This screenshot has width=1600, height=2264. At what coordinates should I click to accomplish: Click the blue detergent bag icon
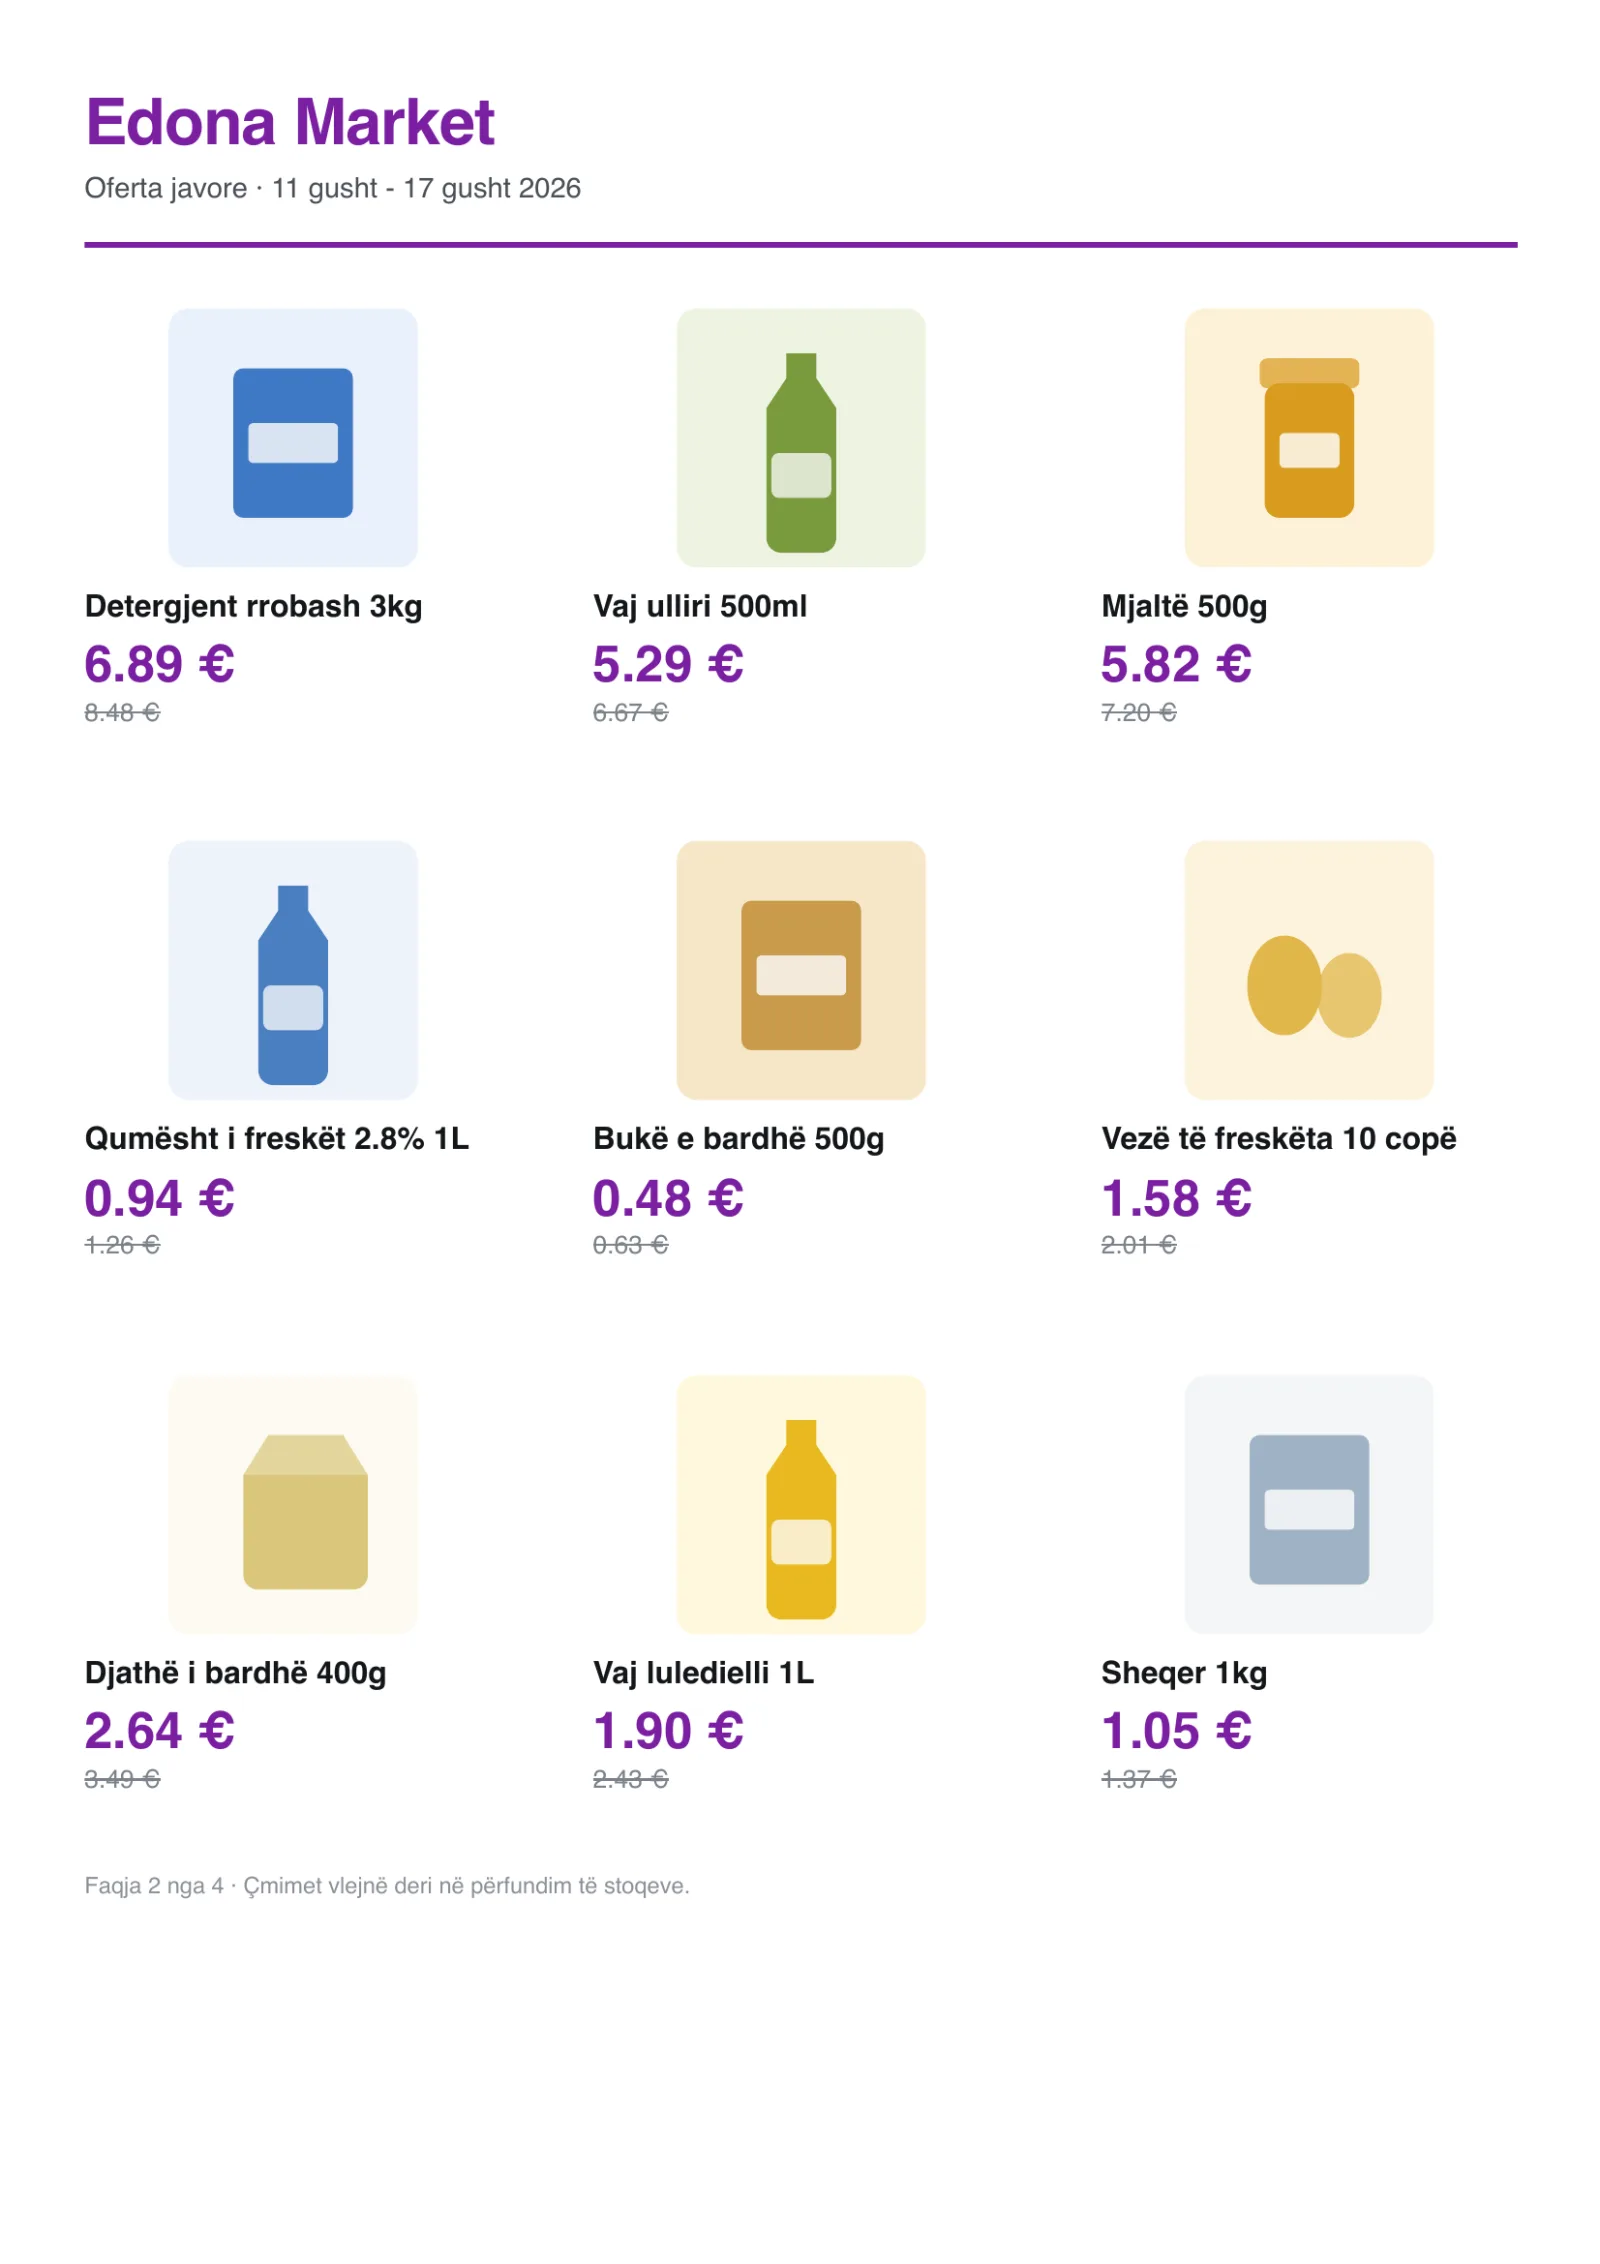point(292,442)
